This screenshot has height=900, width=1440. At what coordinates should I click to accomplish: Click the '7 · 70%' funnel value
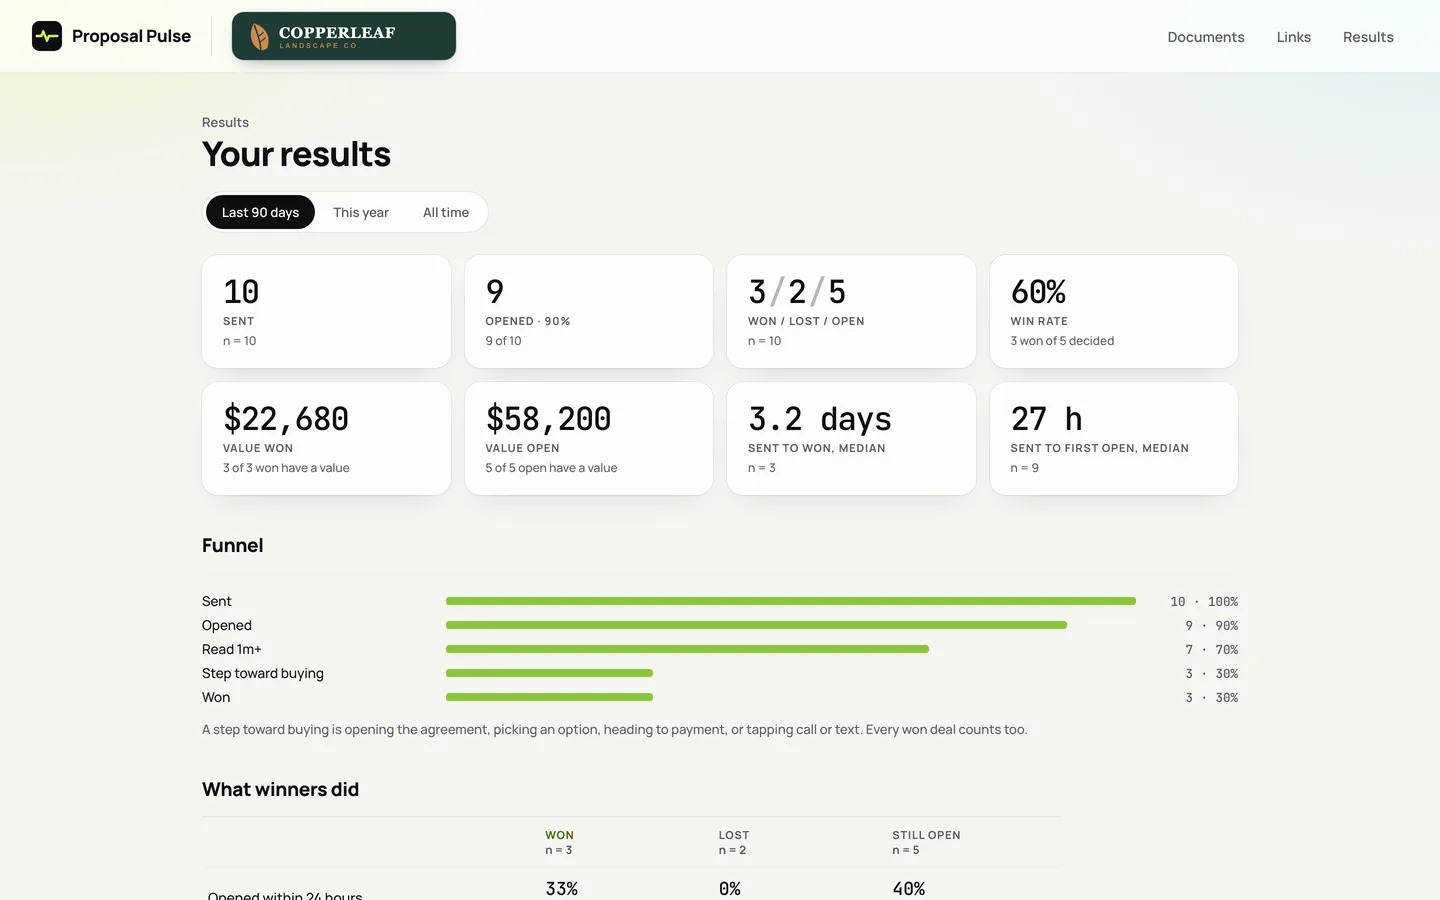tap(1211, 650)
